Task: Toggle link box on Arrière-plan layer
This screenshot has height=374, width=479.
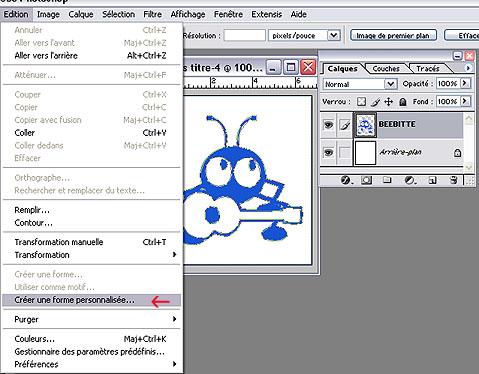Action: pos(345,153)
